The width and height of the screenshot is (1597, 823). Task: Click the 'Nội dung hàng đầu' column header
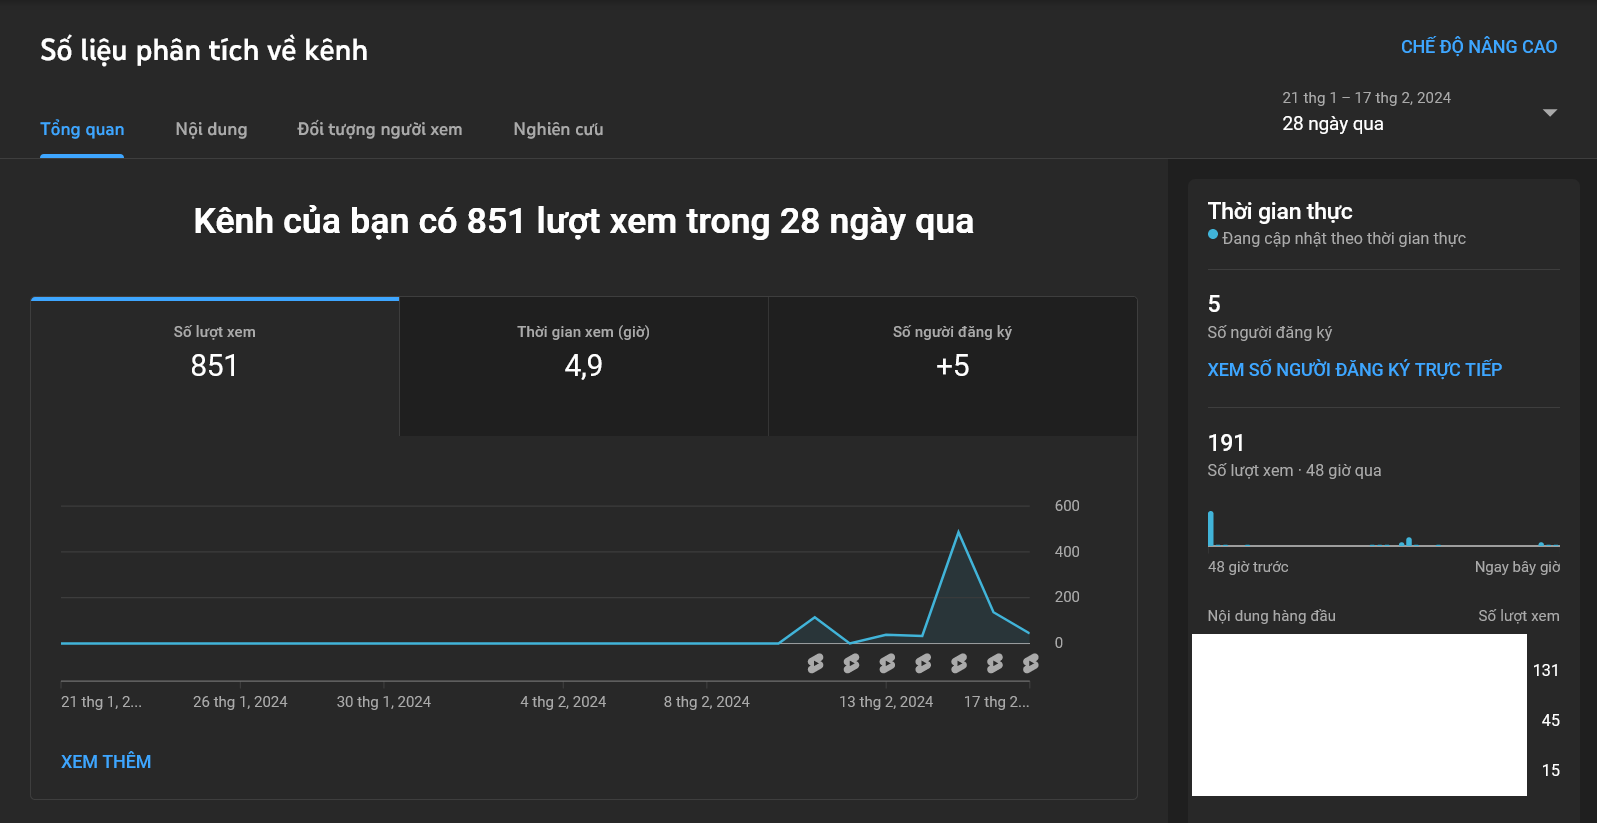1271,616
